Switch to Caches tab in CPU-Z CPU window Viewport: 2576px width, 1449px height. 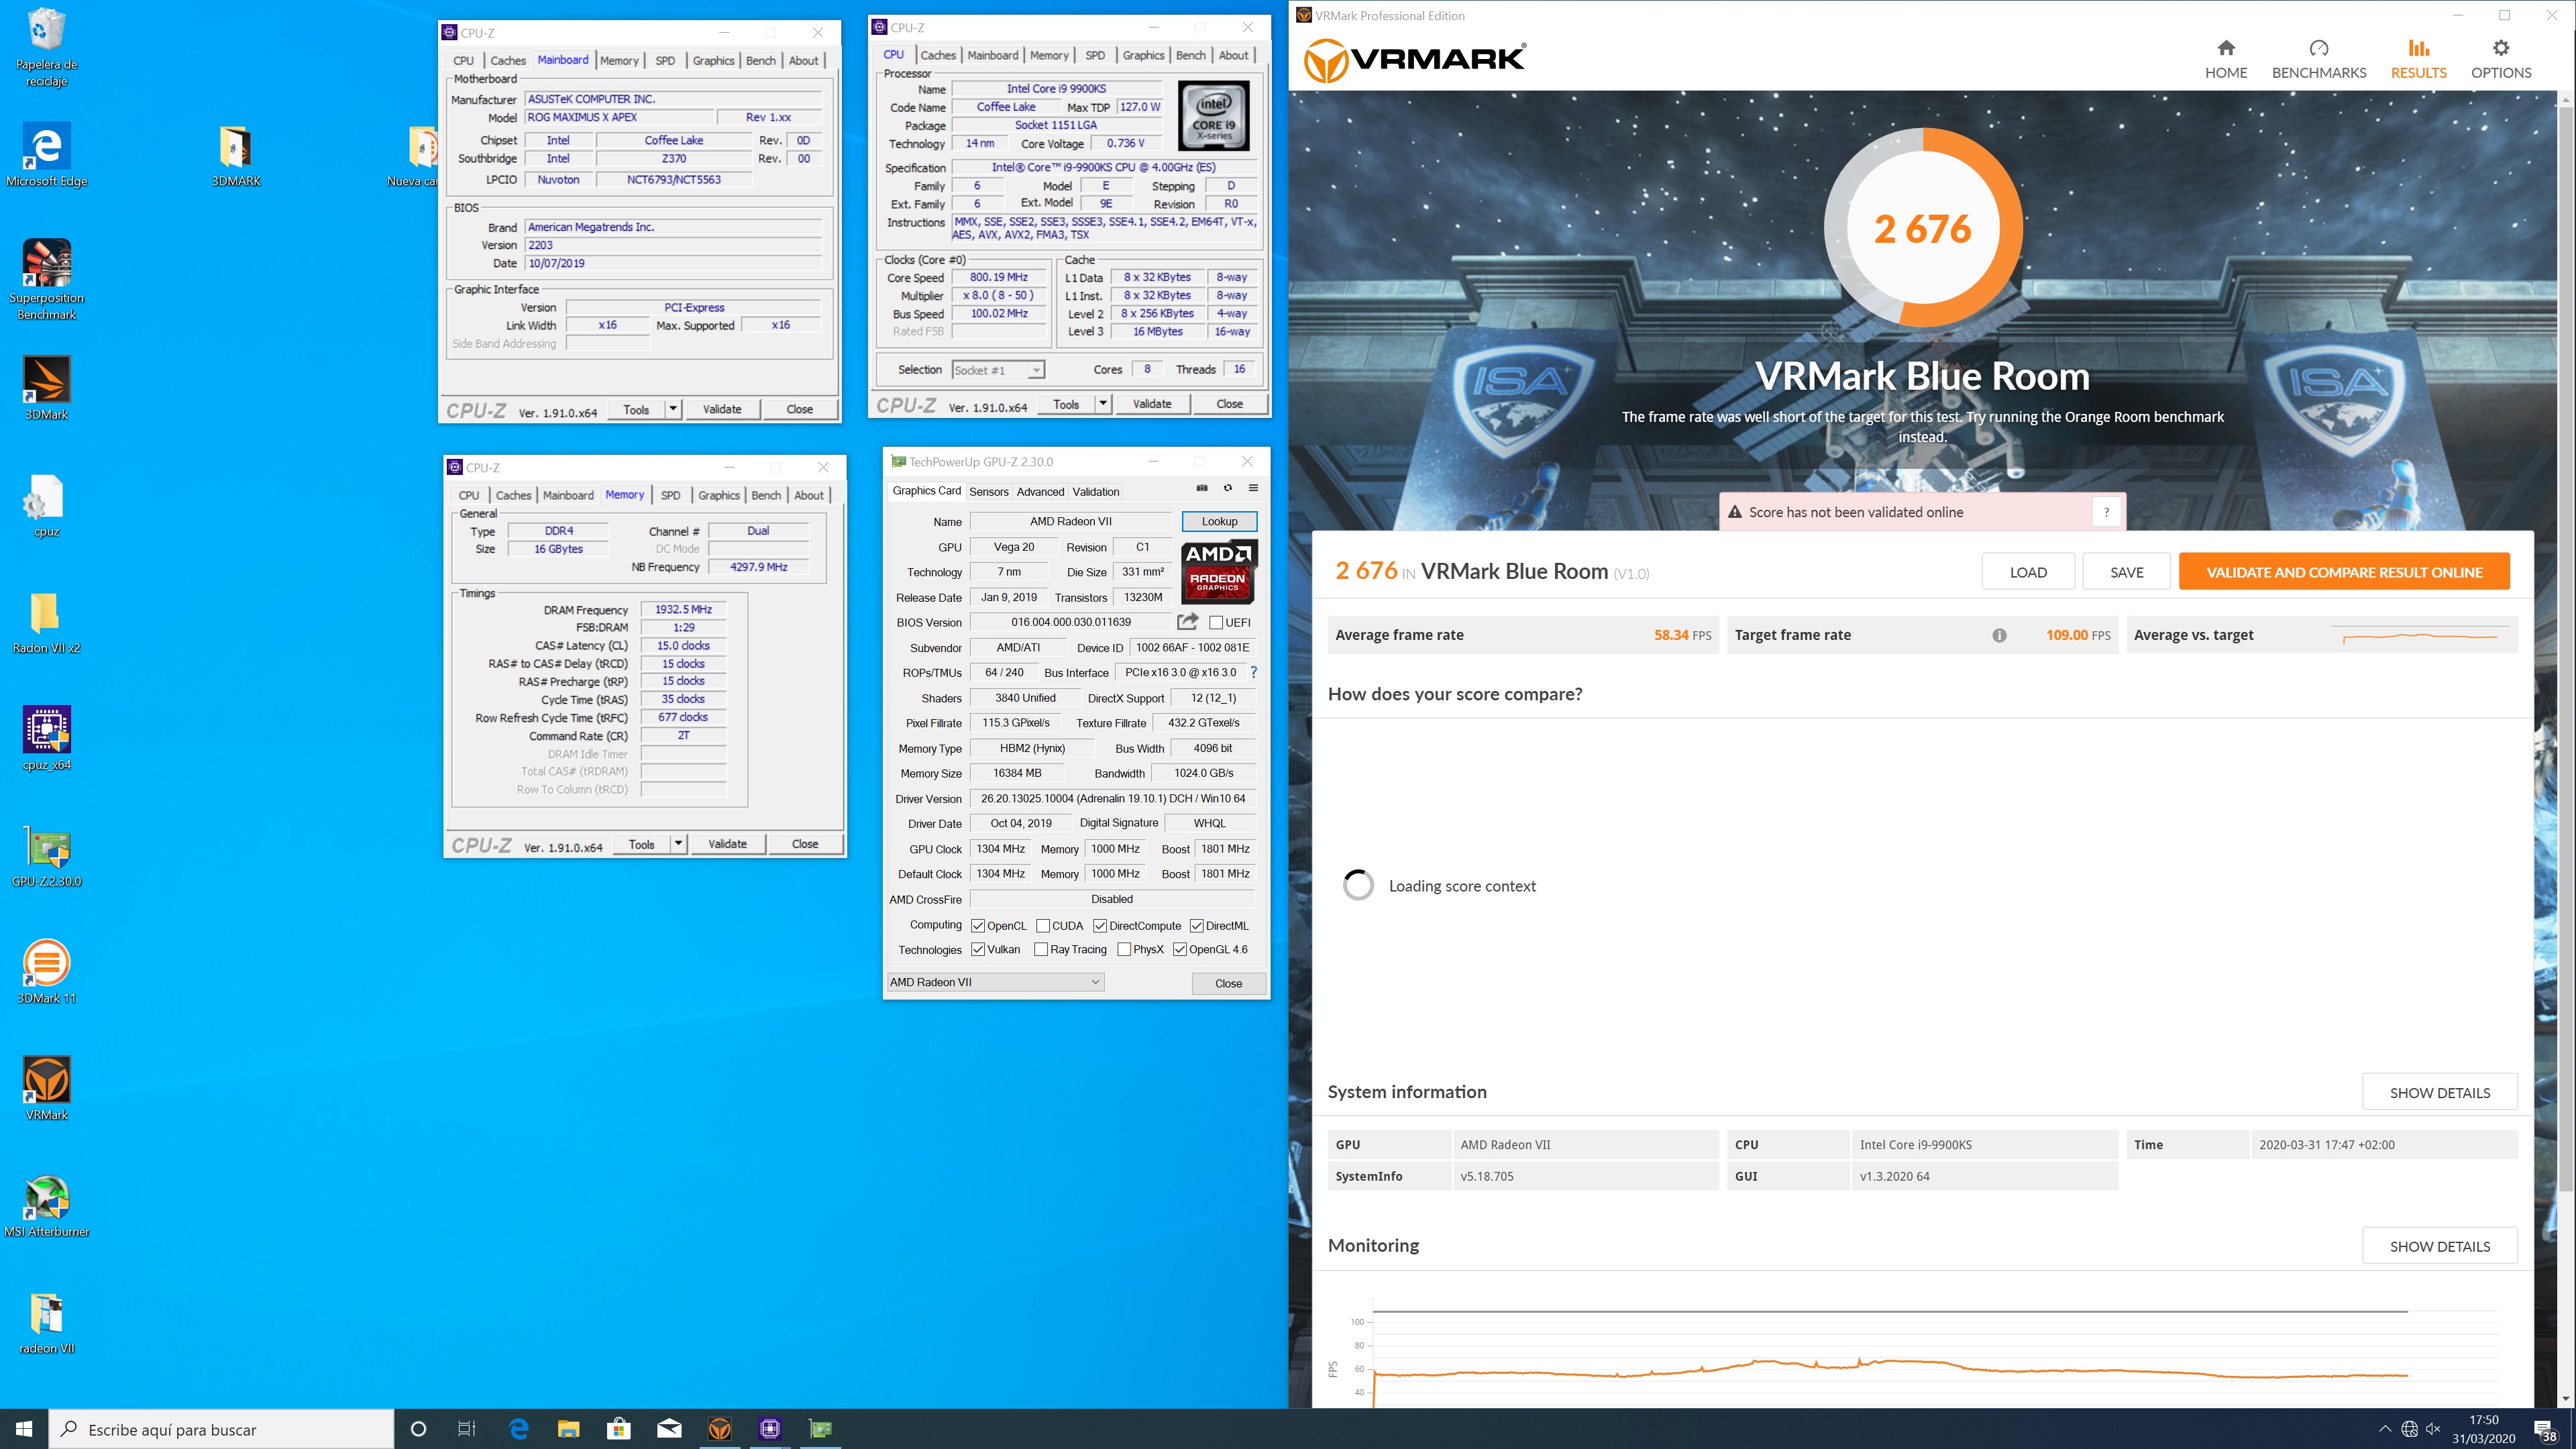pyautogui.click(x=938, y=55)
